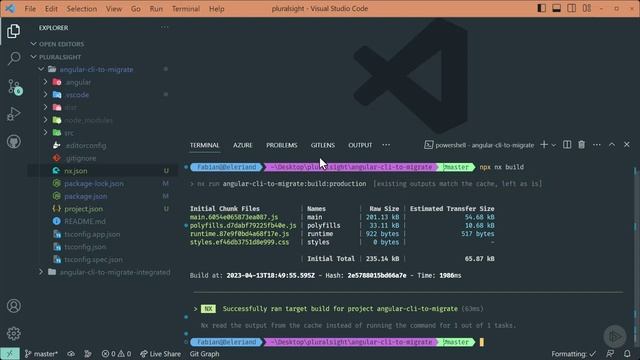Create a new terminal with plus icon
This screenshot has width=640, height=360.
coord(544,144)
